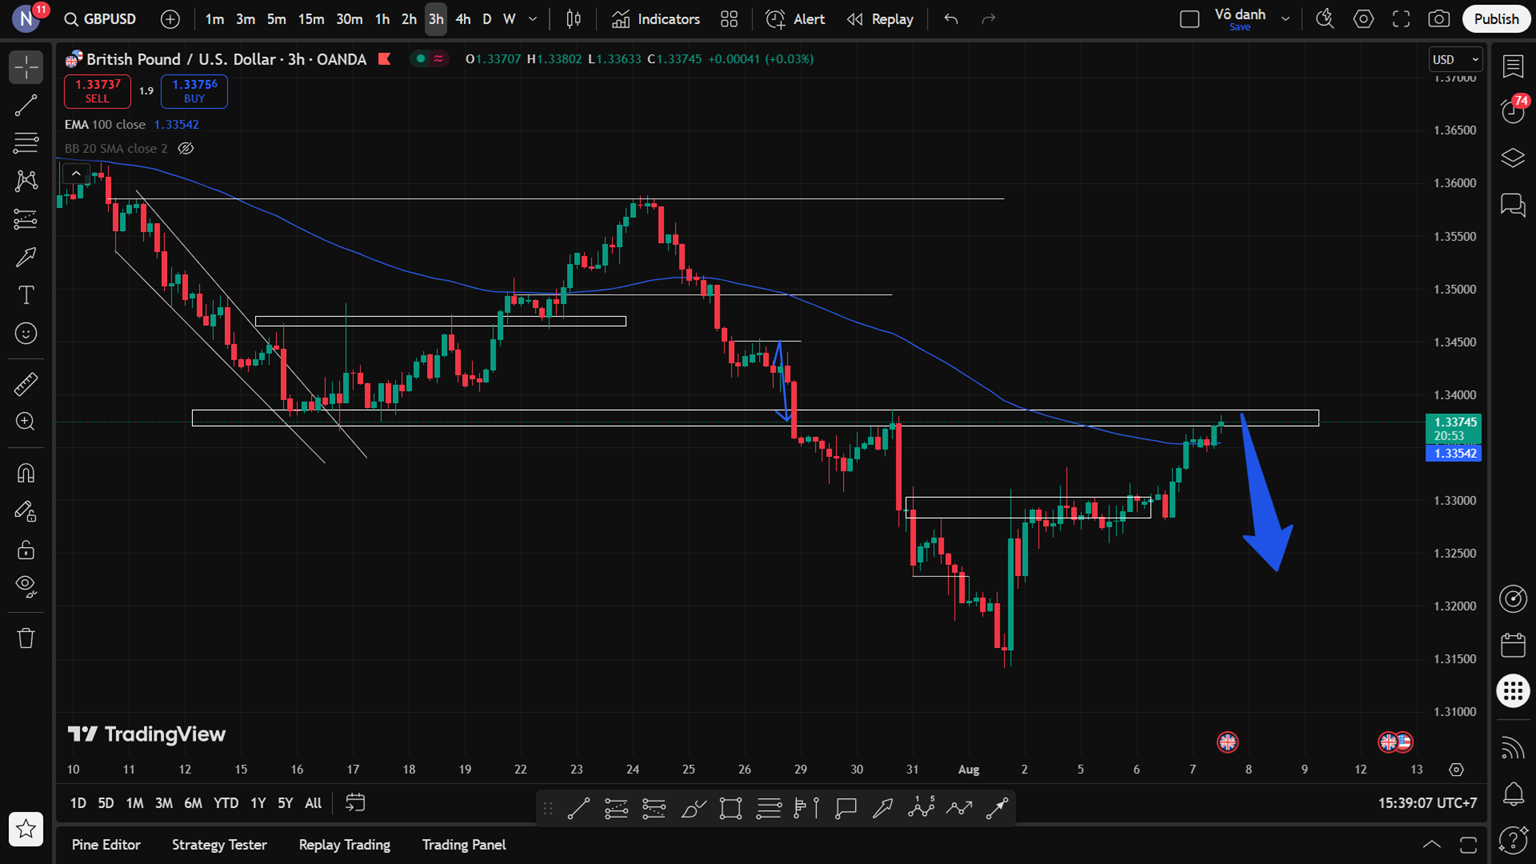This screenshot has width=1536, height=864.
Task: Open time axis settings gear
Action: [x=1456, y=770]
